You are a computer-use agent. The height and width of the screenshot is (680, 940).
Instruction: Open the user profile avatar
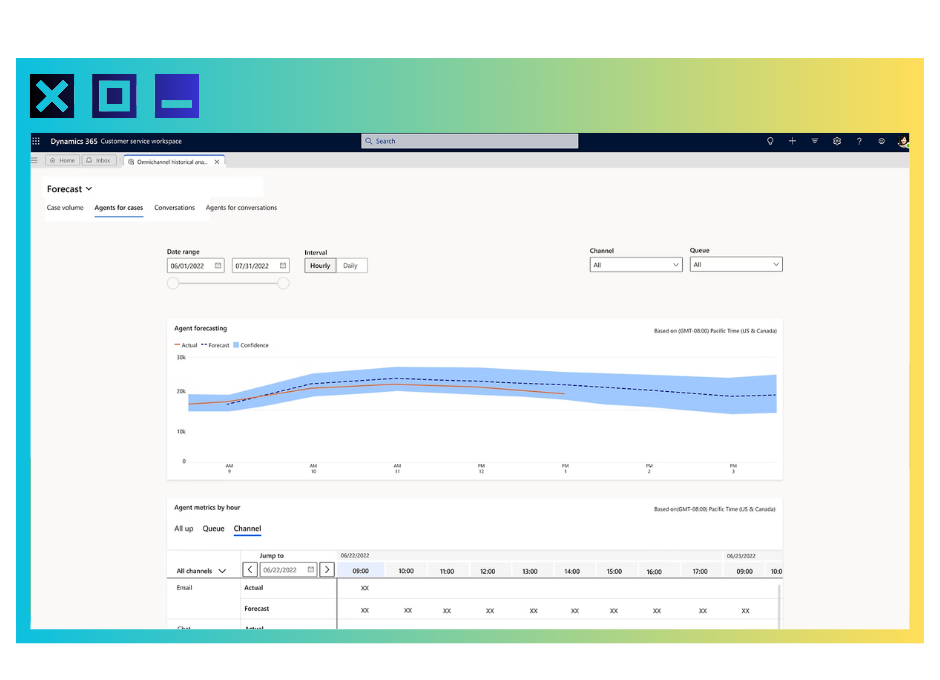(x=903, y=141)
